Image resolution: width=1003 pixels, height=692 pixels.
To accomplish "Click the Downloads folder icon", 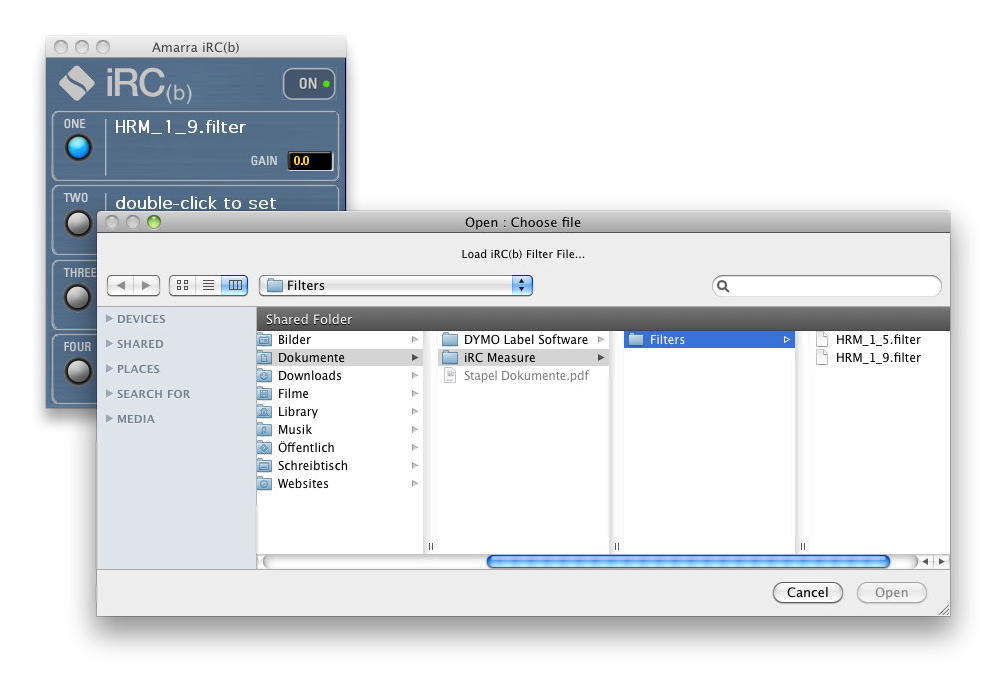I will coord(265,375).
